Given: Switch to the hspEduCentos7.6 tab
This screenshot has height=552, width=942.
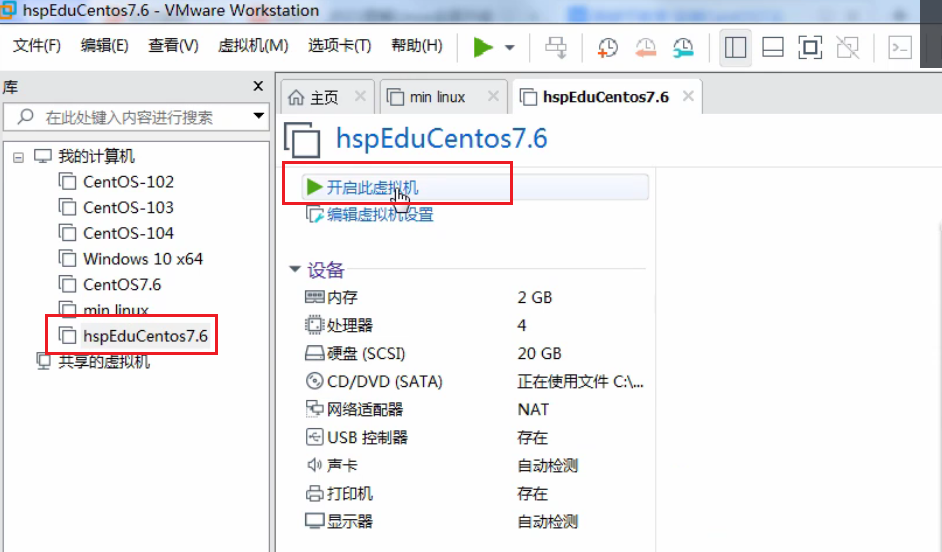Looking at the screenshot, I should [x=606, y=97].
